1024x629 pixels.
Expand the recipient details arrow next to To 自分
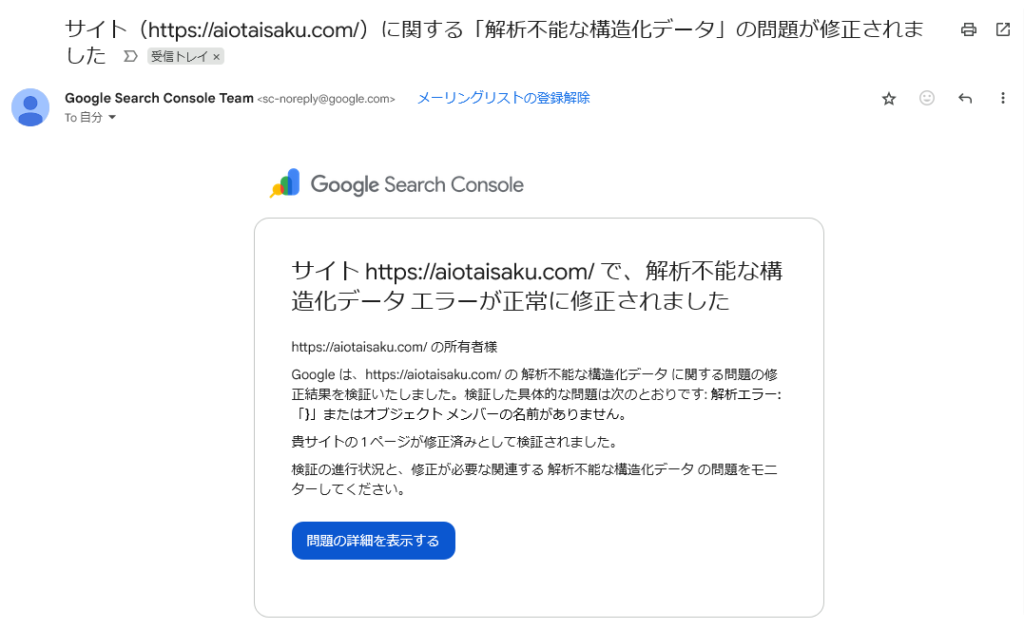(x=112, y=118)
